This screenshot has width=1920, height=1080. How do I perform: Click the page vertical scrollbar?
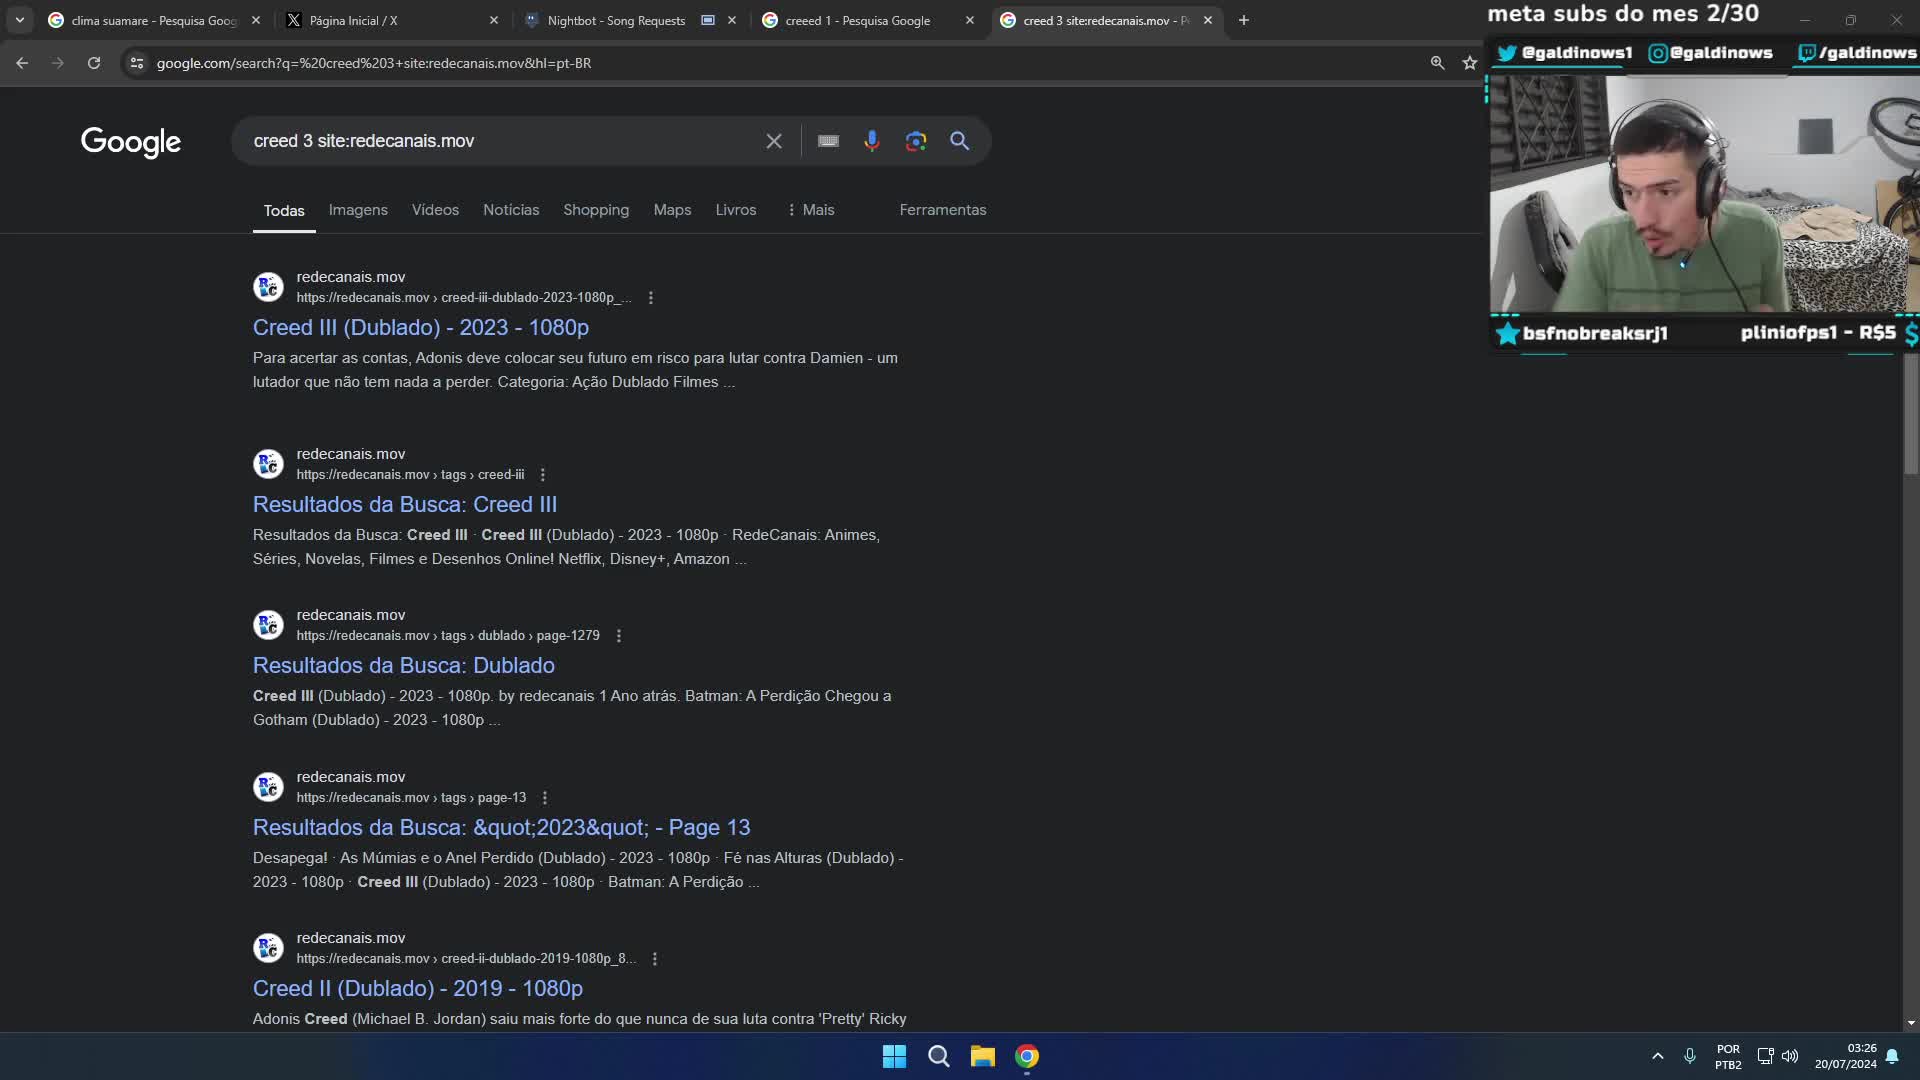point(1911,415)
